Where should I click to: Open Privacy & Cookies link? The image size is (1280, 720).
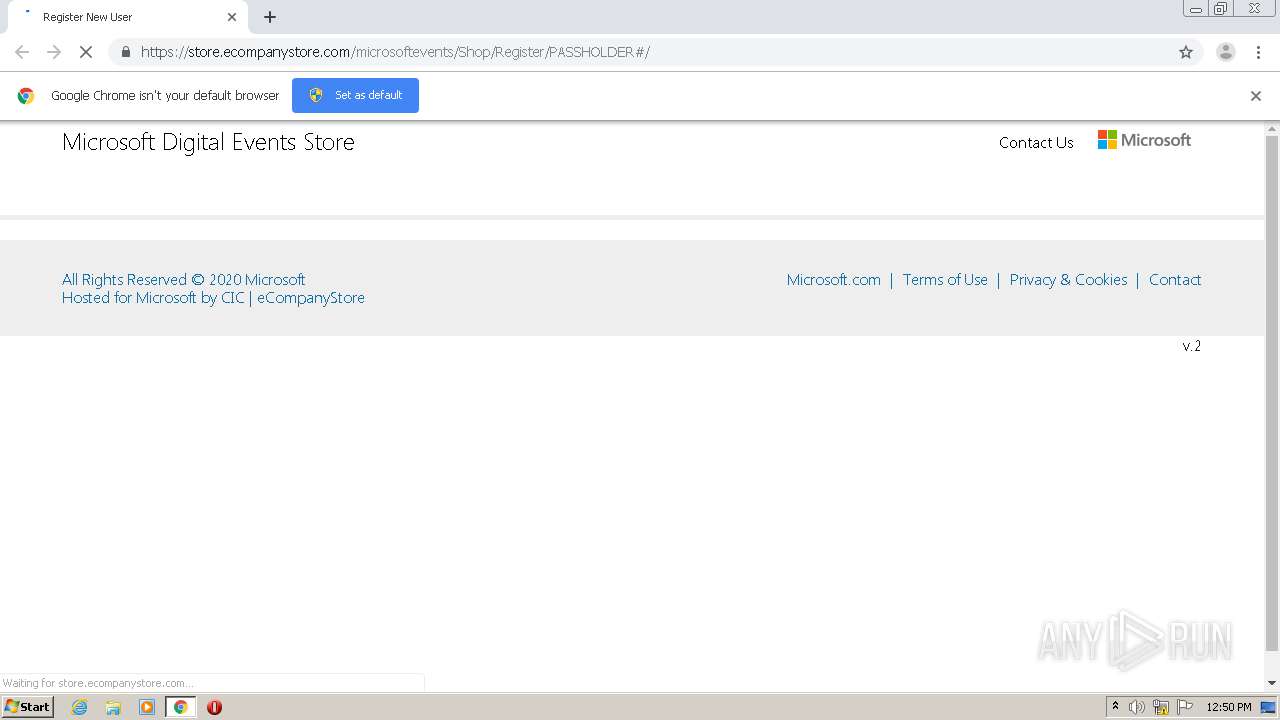(x=1068, y=280)
